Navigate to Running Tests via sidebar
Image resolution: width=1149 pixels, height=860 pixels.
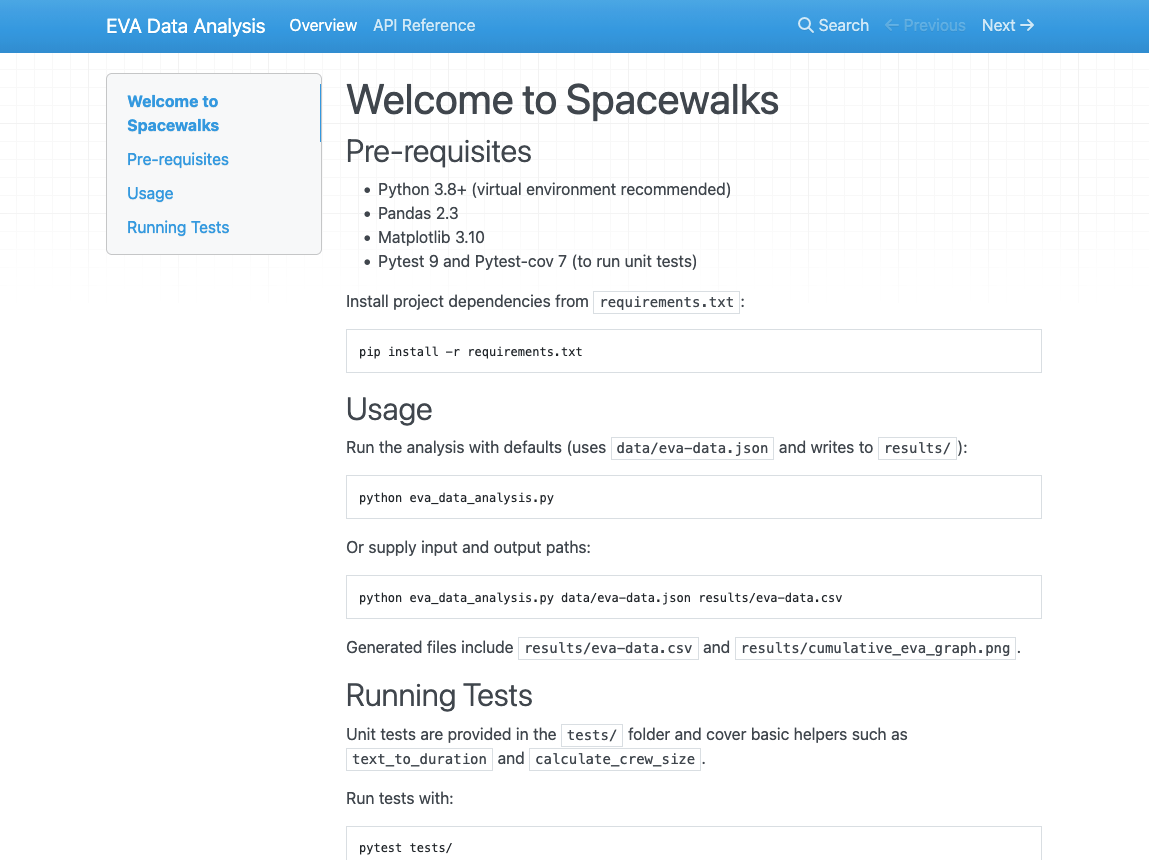click(178, 227)
